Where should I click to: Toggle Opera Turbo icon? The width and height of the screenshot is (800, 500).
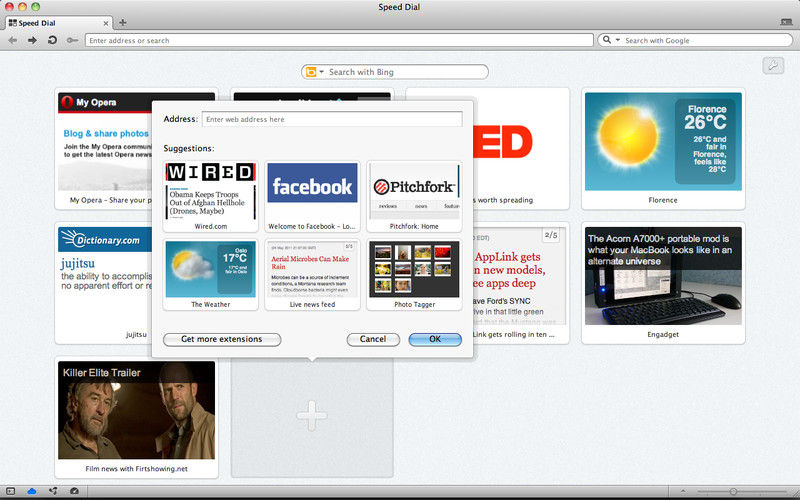[x=74, y=491]
